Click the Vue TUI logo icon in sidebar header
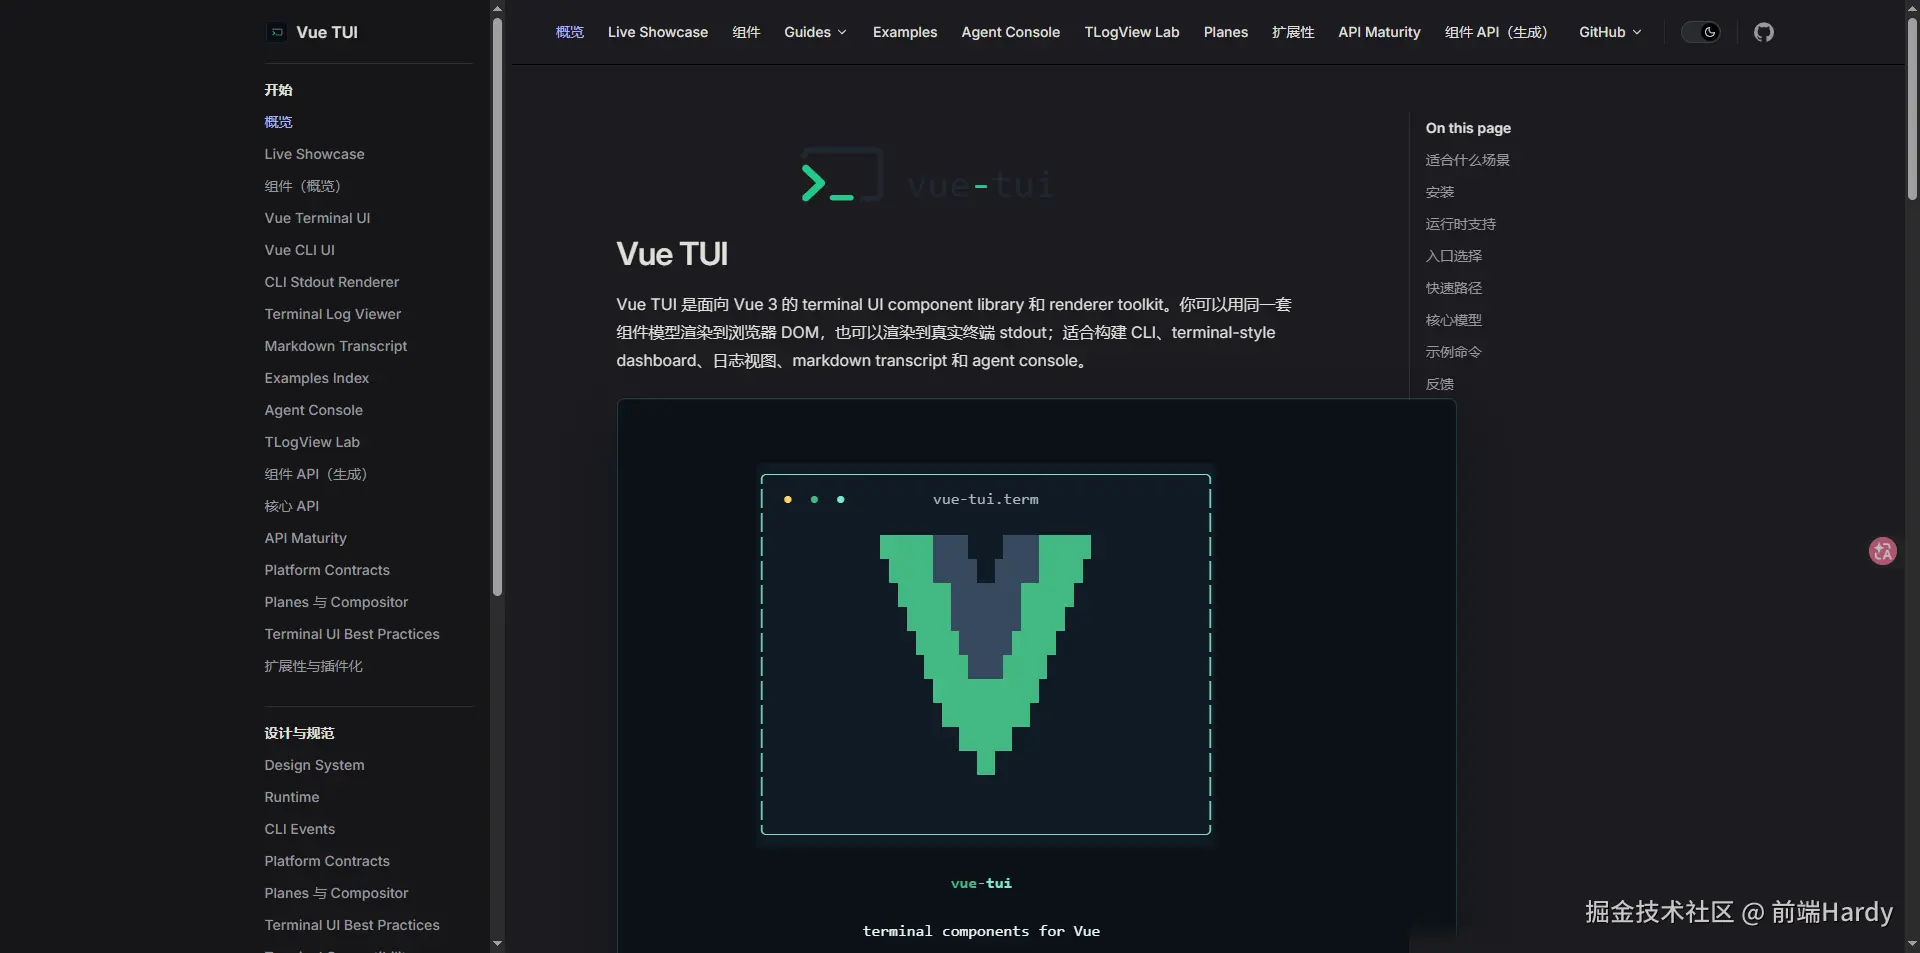The width and height of the screenshot is (1920, 953). click(x=277, y=32)
